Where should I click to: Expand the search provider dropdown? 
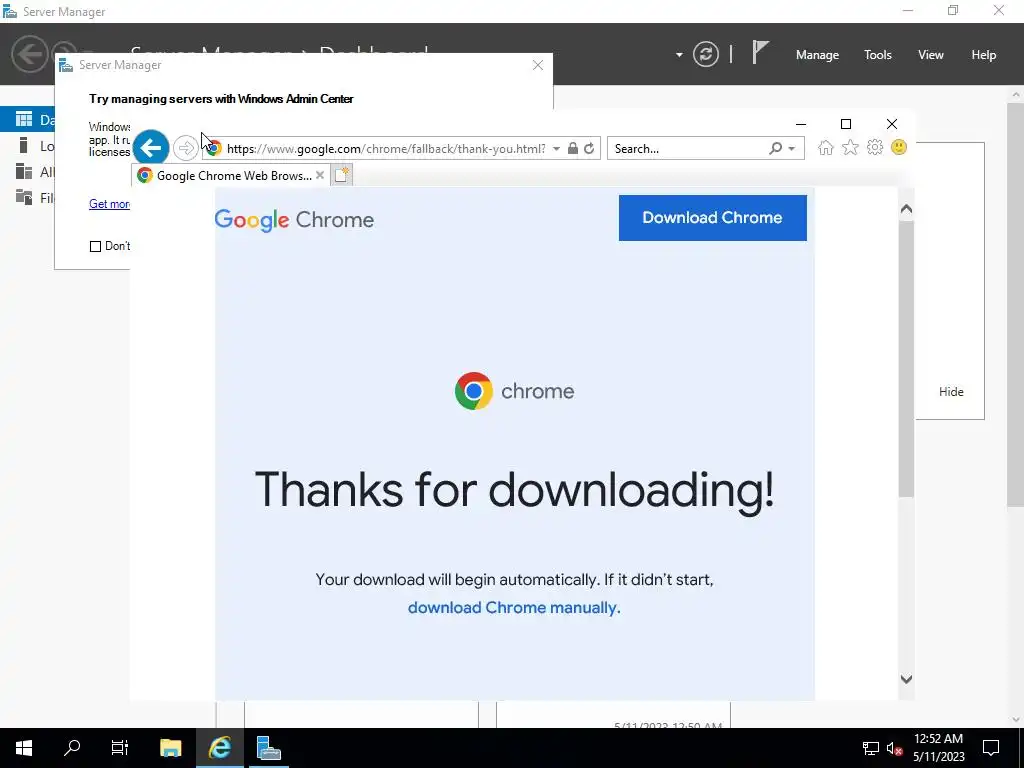click(x=792, y=148)
